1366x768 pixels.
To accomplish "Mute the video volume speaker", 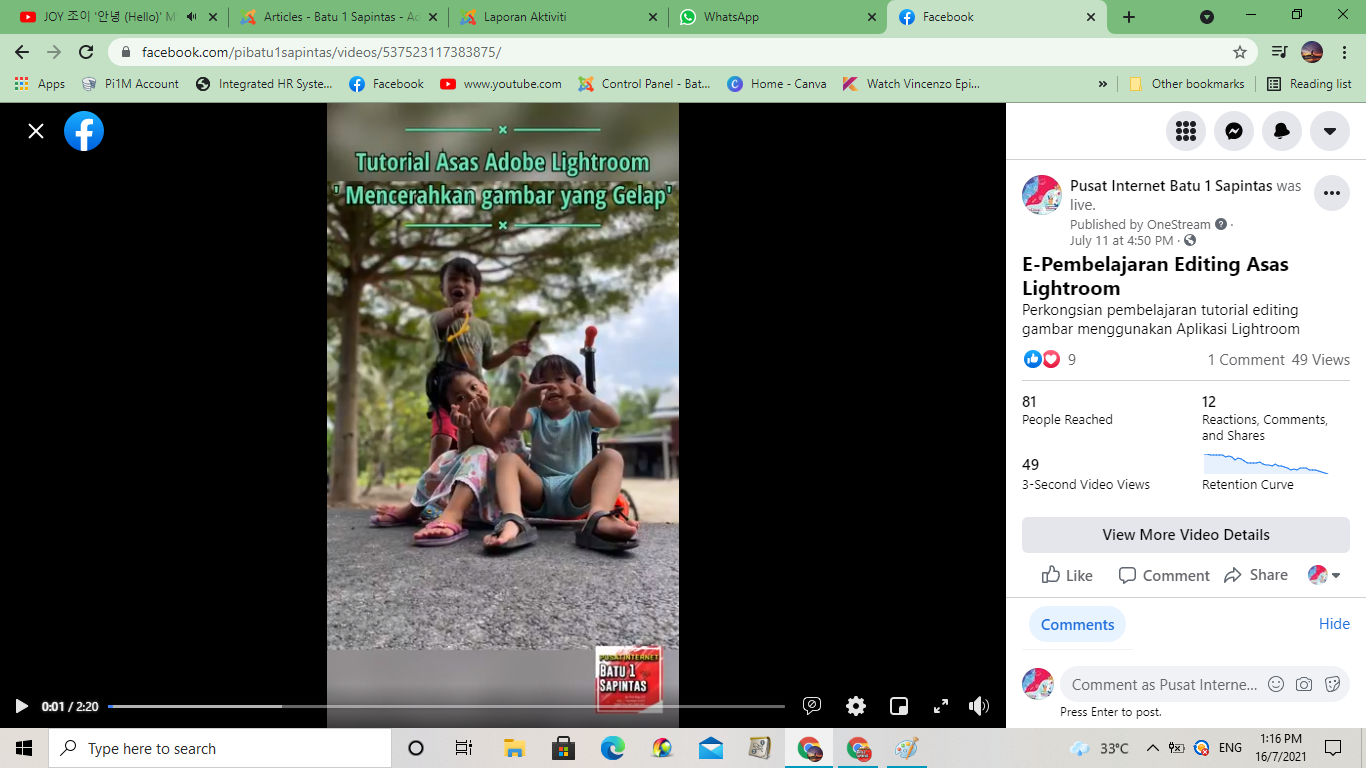I will pyautogui.click(x=979, y=706).
